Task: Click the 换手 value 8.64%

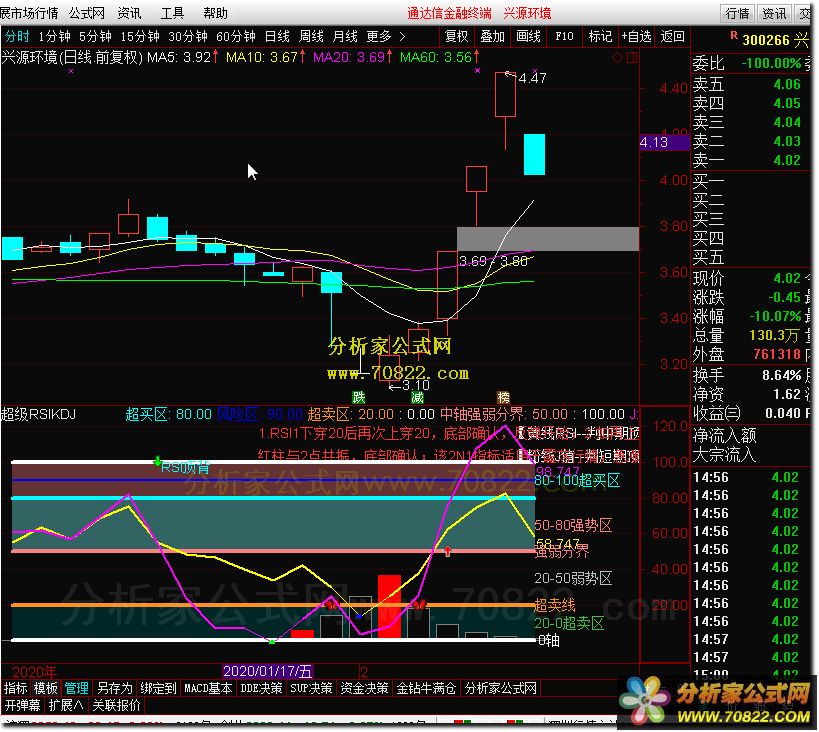Action: click(x=781, y=375)
